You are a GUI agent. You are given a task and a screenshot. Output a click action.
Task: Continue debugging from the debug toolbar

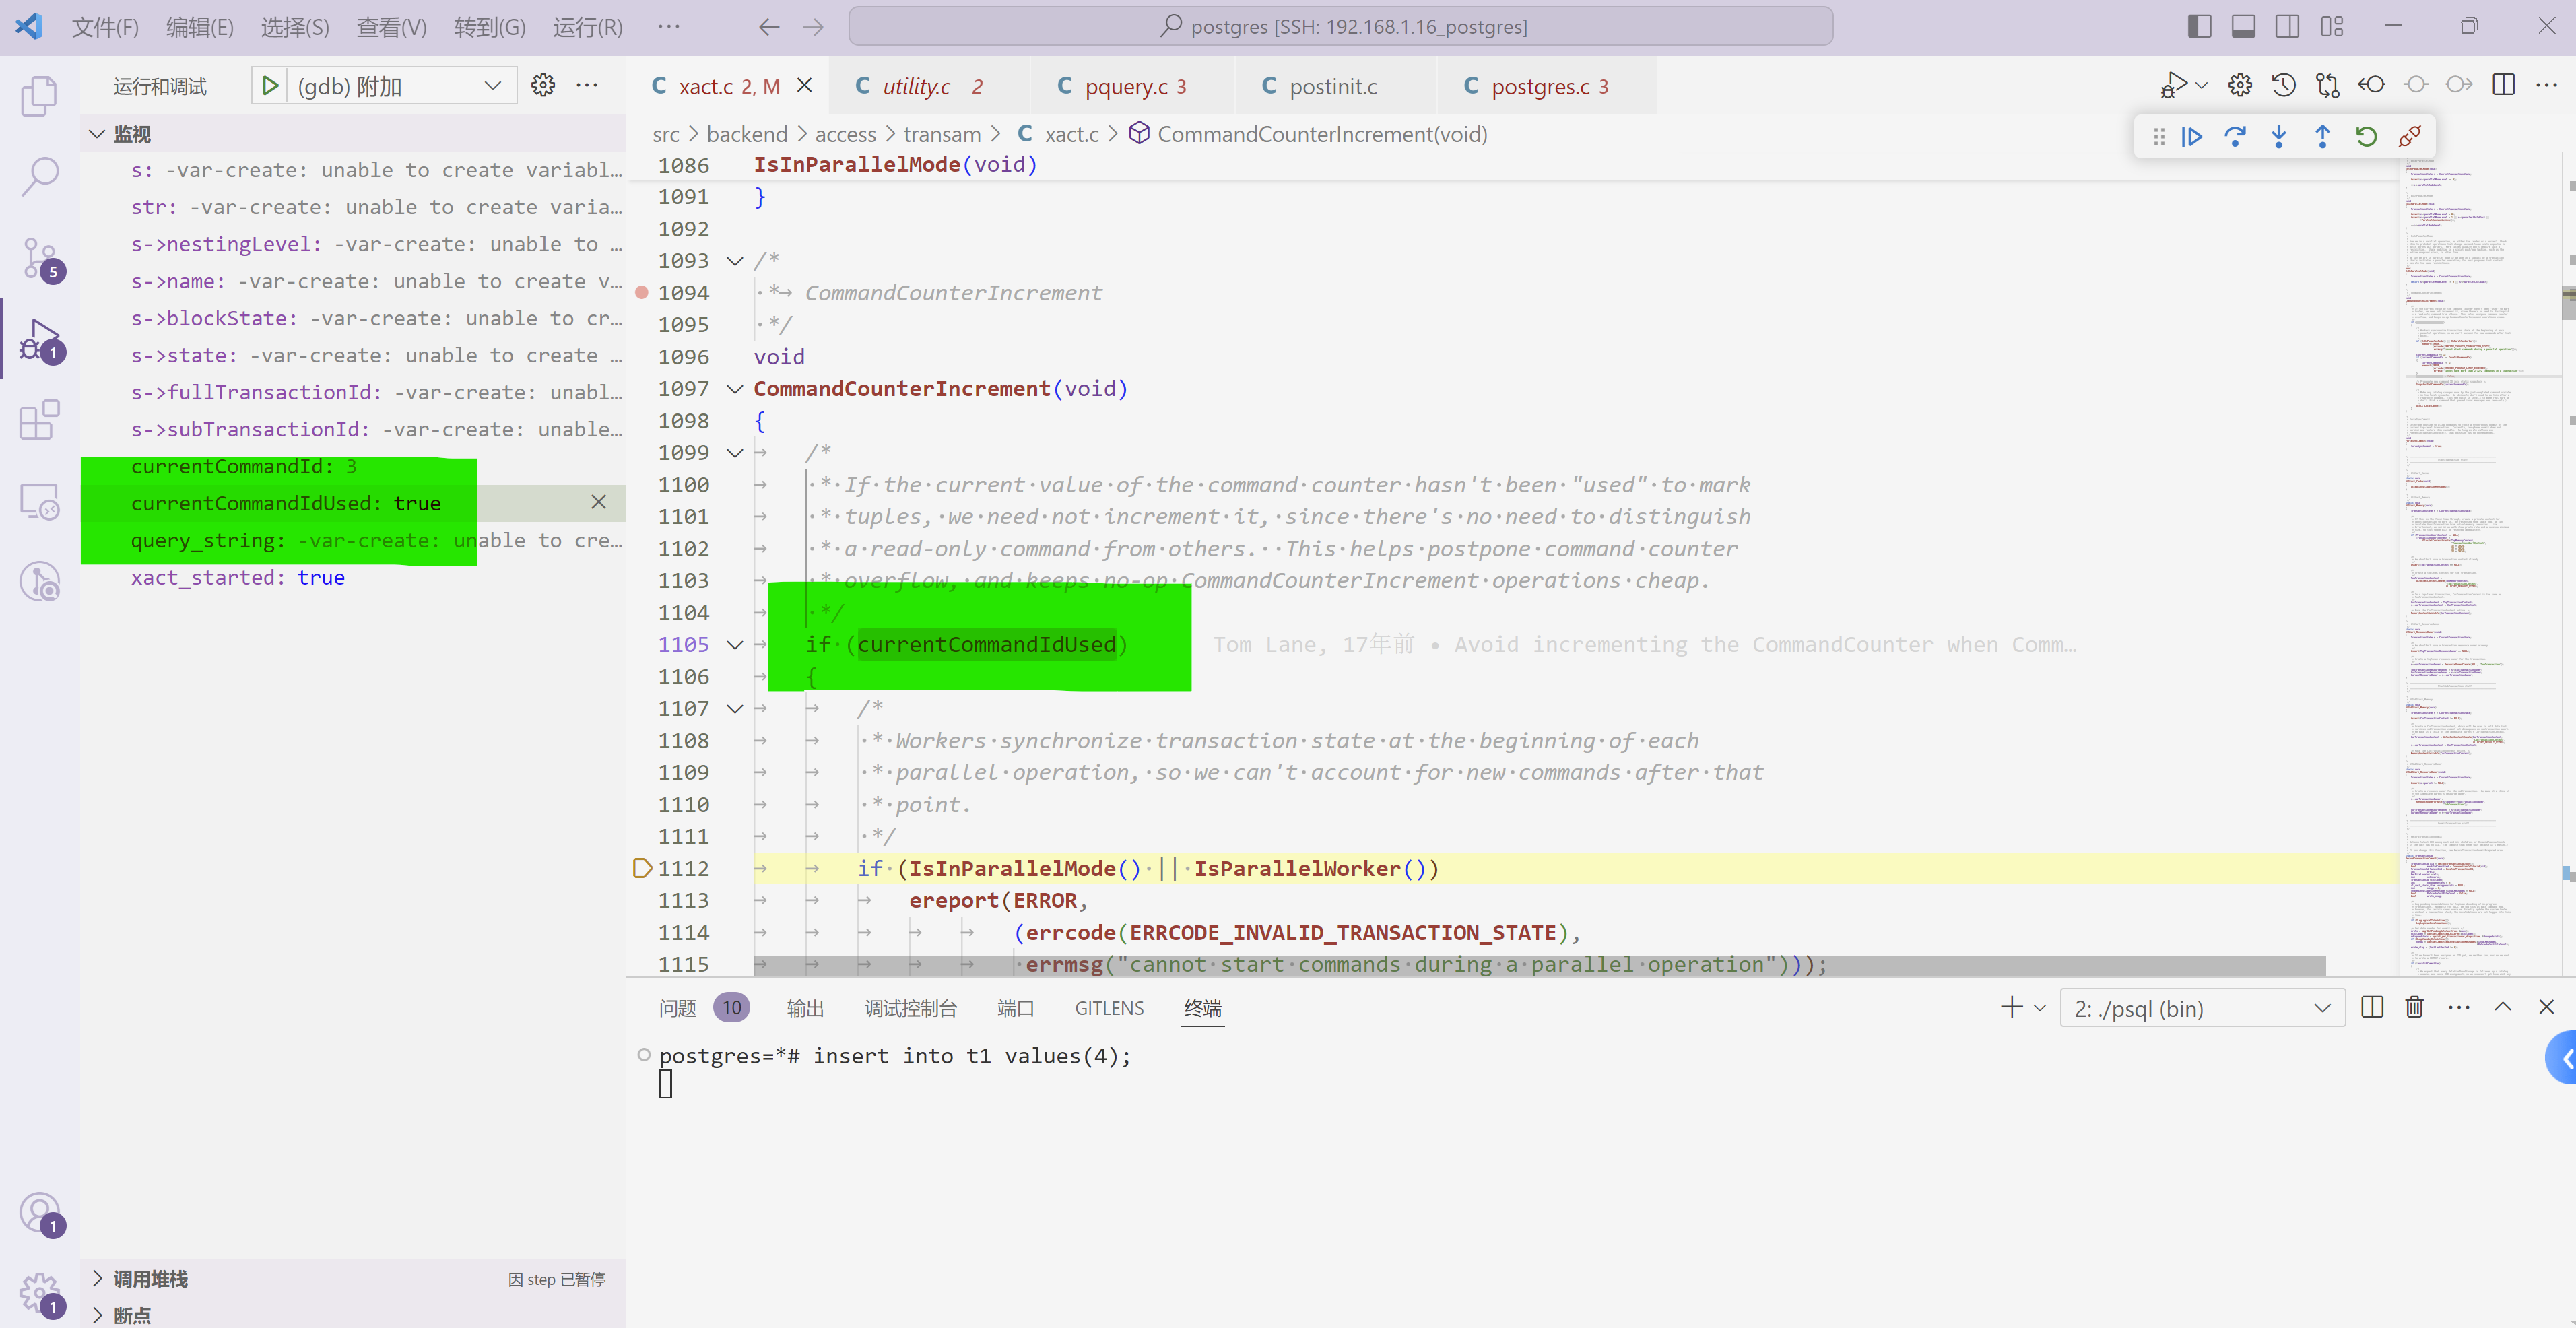[2192, 137]
